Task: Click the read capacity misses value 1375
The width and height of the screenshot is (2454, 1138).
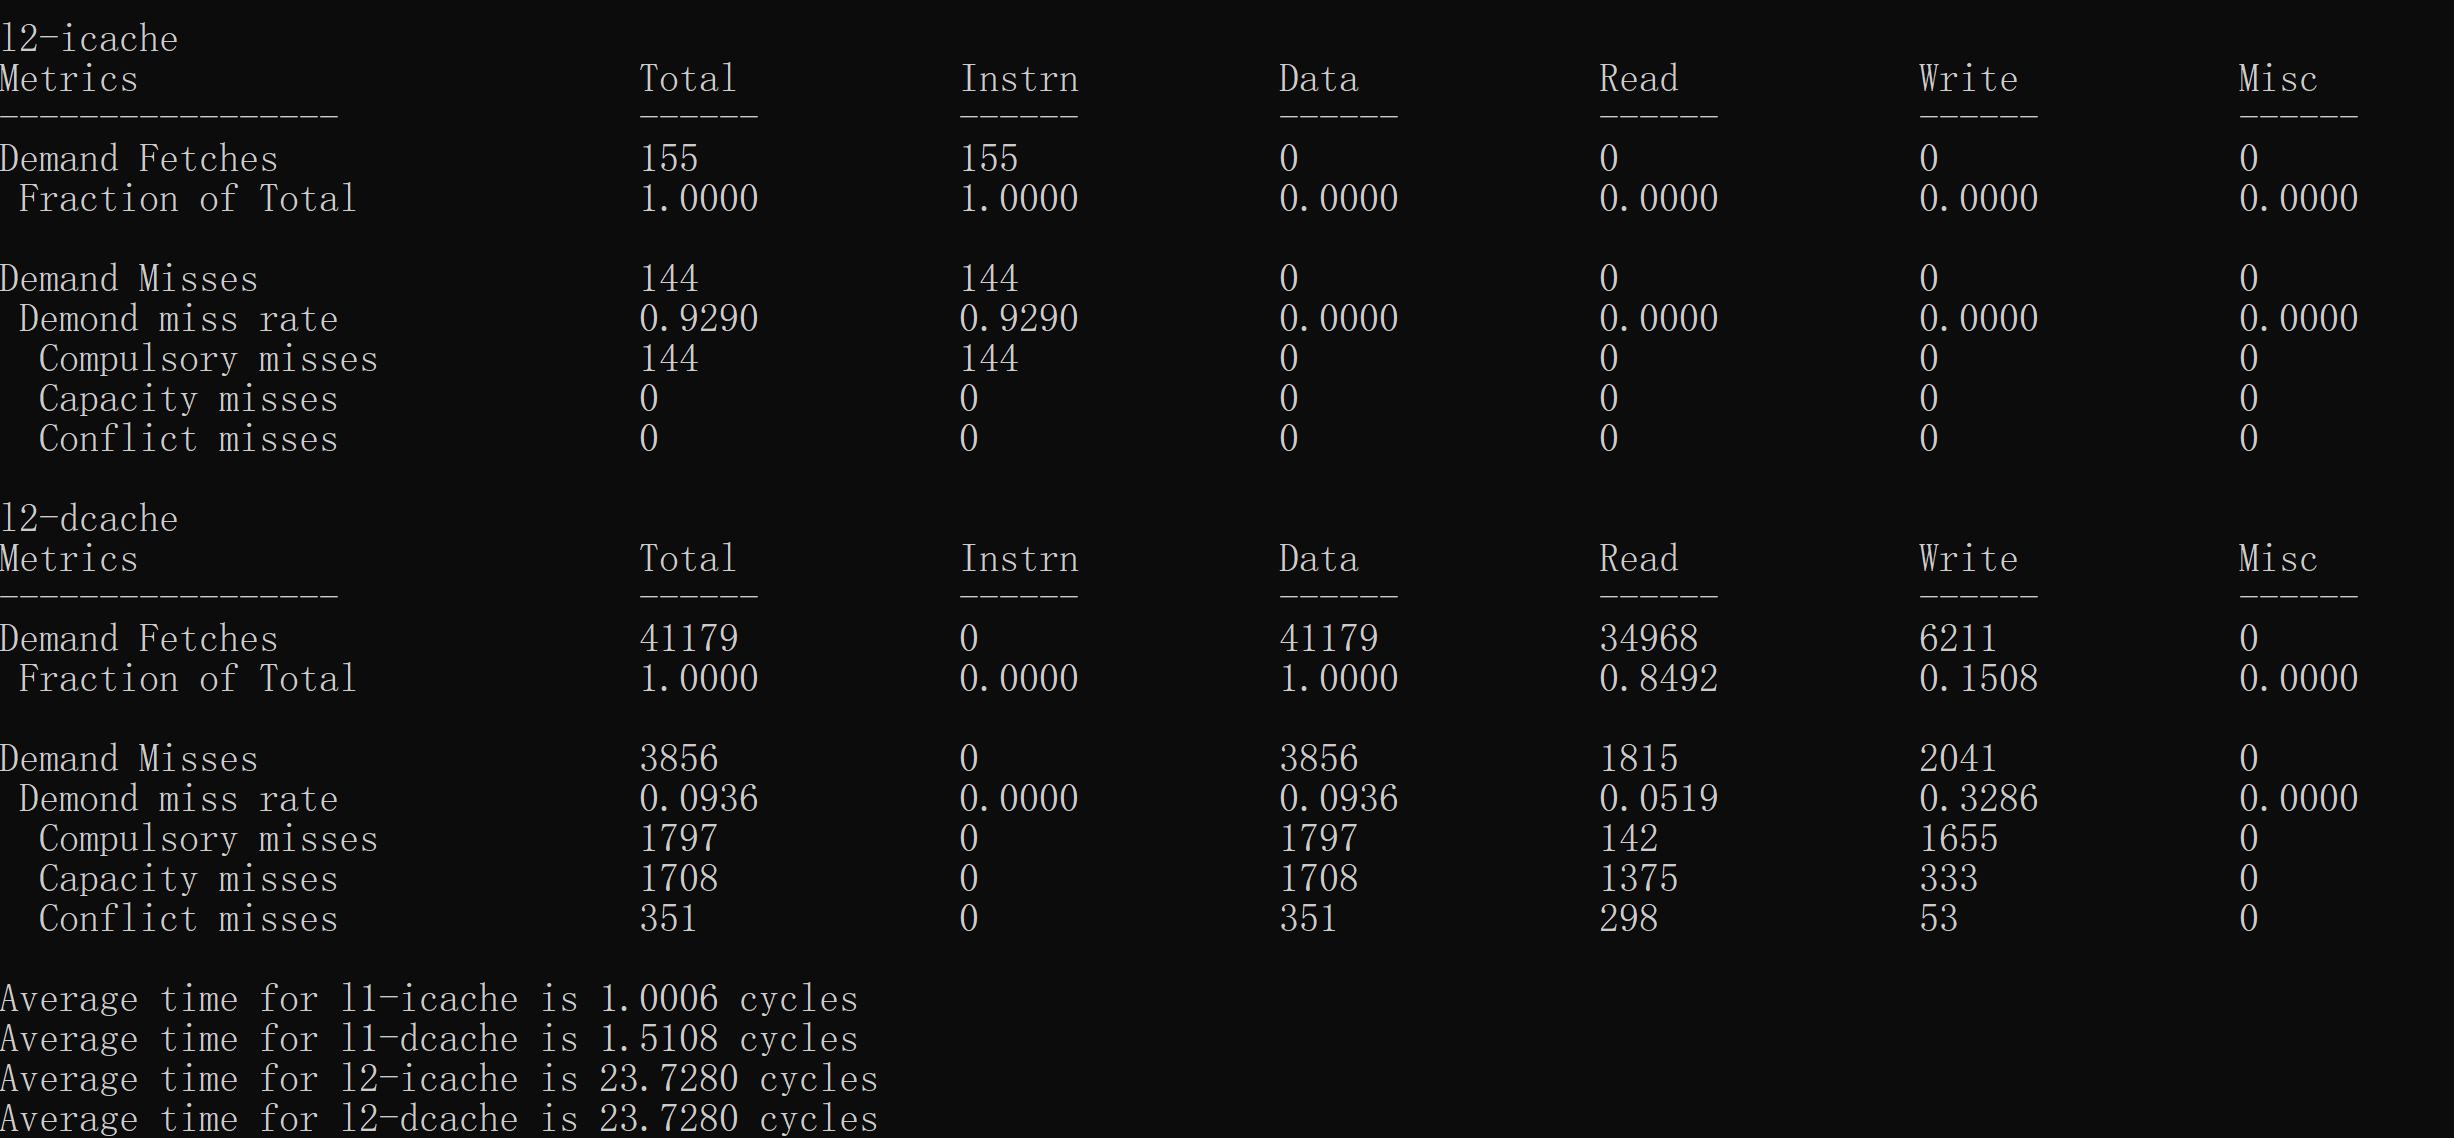Action: (x=1638, y=878)
